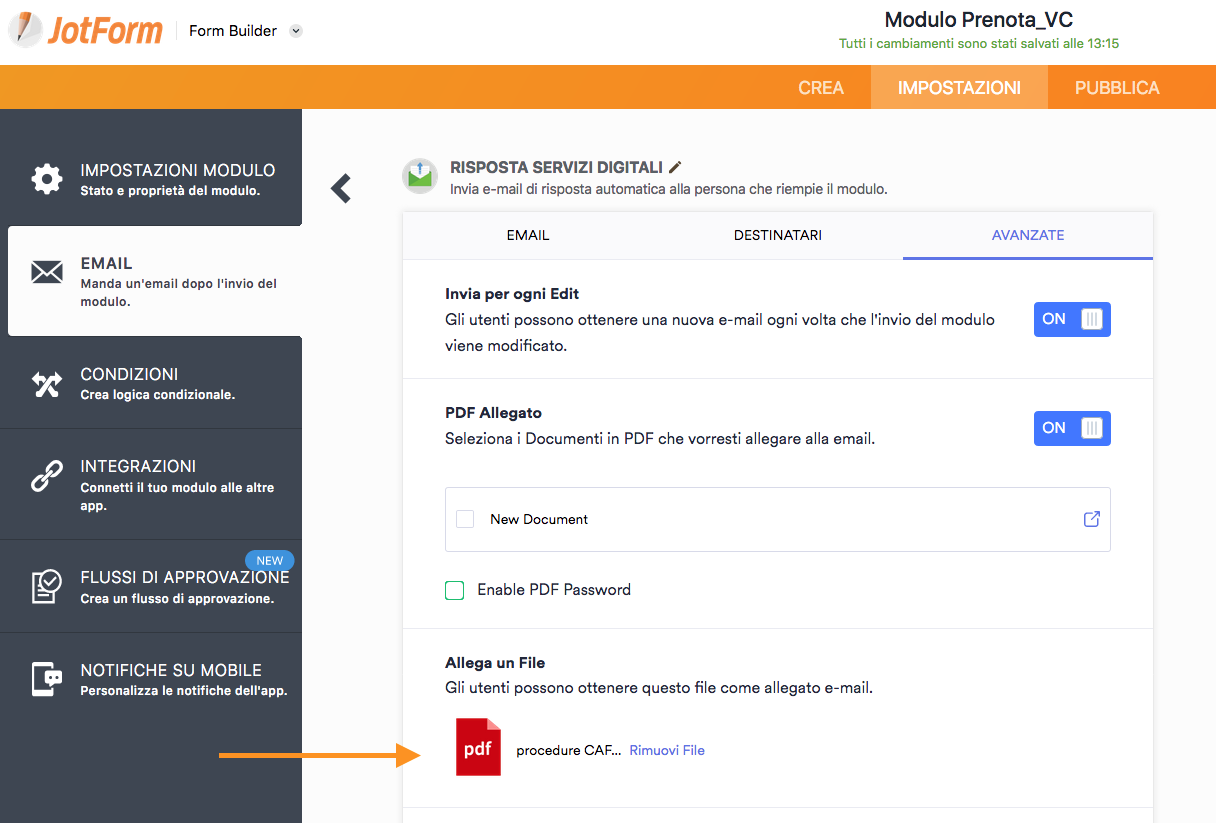Open the Form Builder dropdown arrow
Screen dimensions: 1216x823
pos(296,31)
